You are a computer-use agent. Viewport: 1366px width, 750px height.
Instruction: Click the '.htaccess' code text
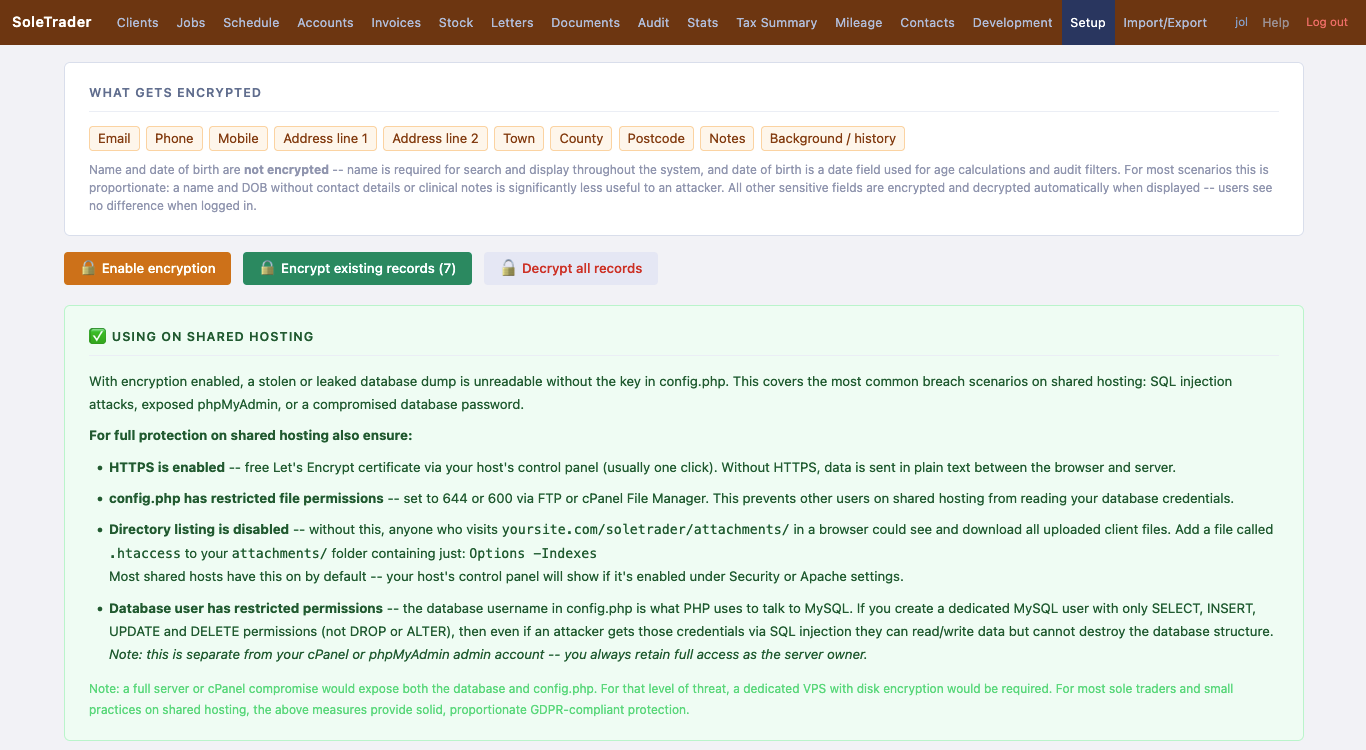click(x=145, y=553)
